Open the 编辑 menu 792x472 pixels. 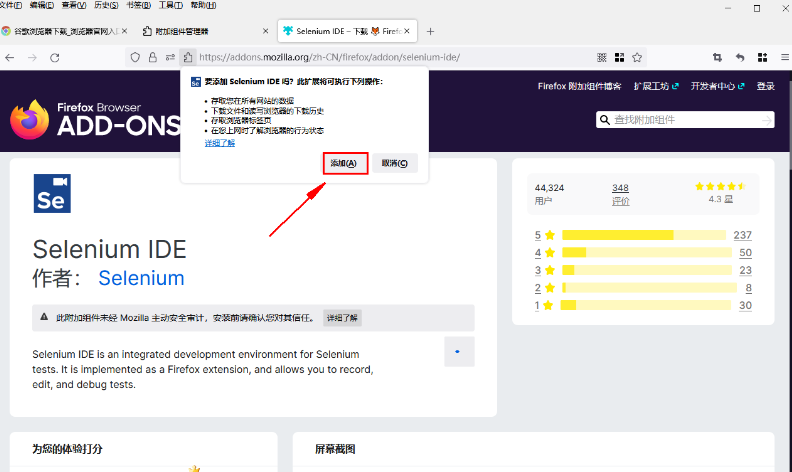point(41,5)
